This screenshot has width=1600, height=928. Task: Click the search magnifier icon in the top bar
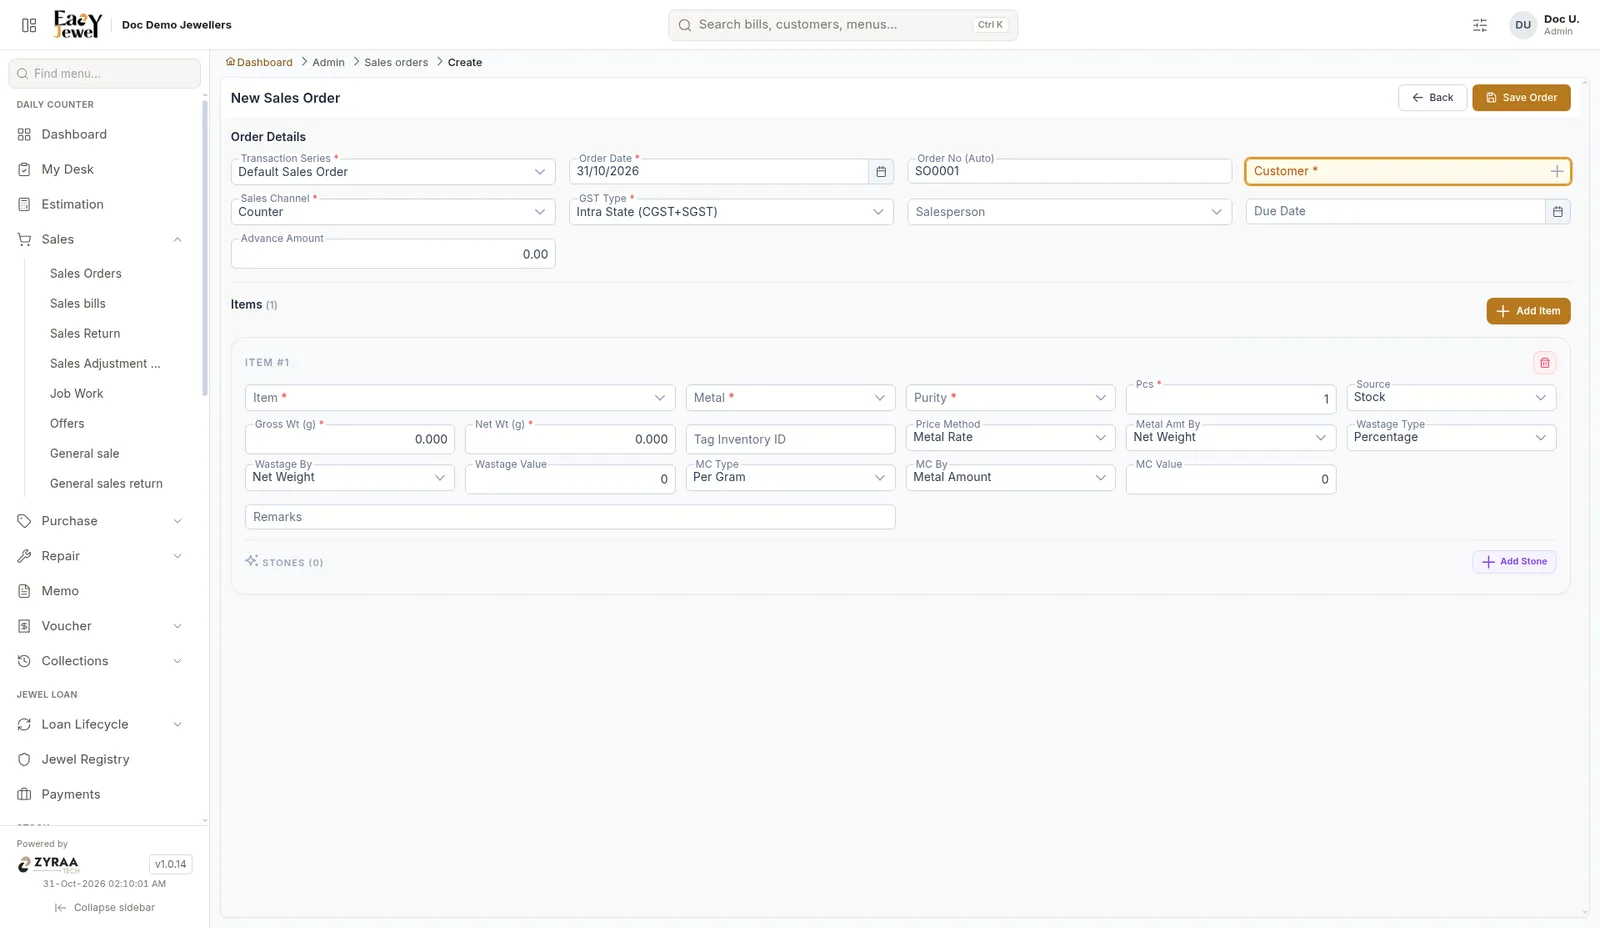pos(685,25)
